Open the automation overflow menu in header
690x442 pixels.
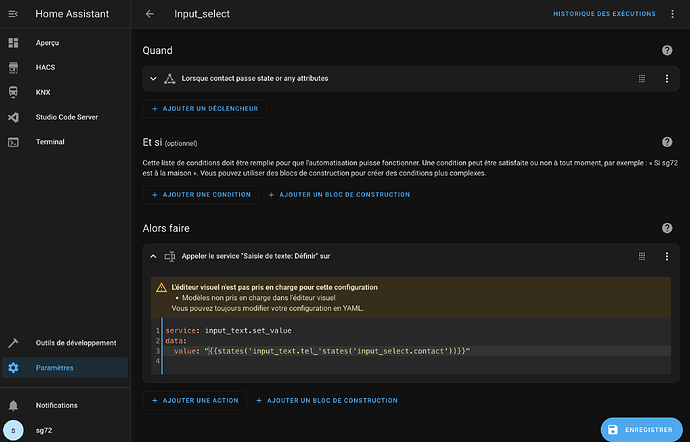coord(672,14)
